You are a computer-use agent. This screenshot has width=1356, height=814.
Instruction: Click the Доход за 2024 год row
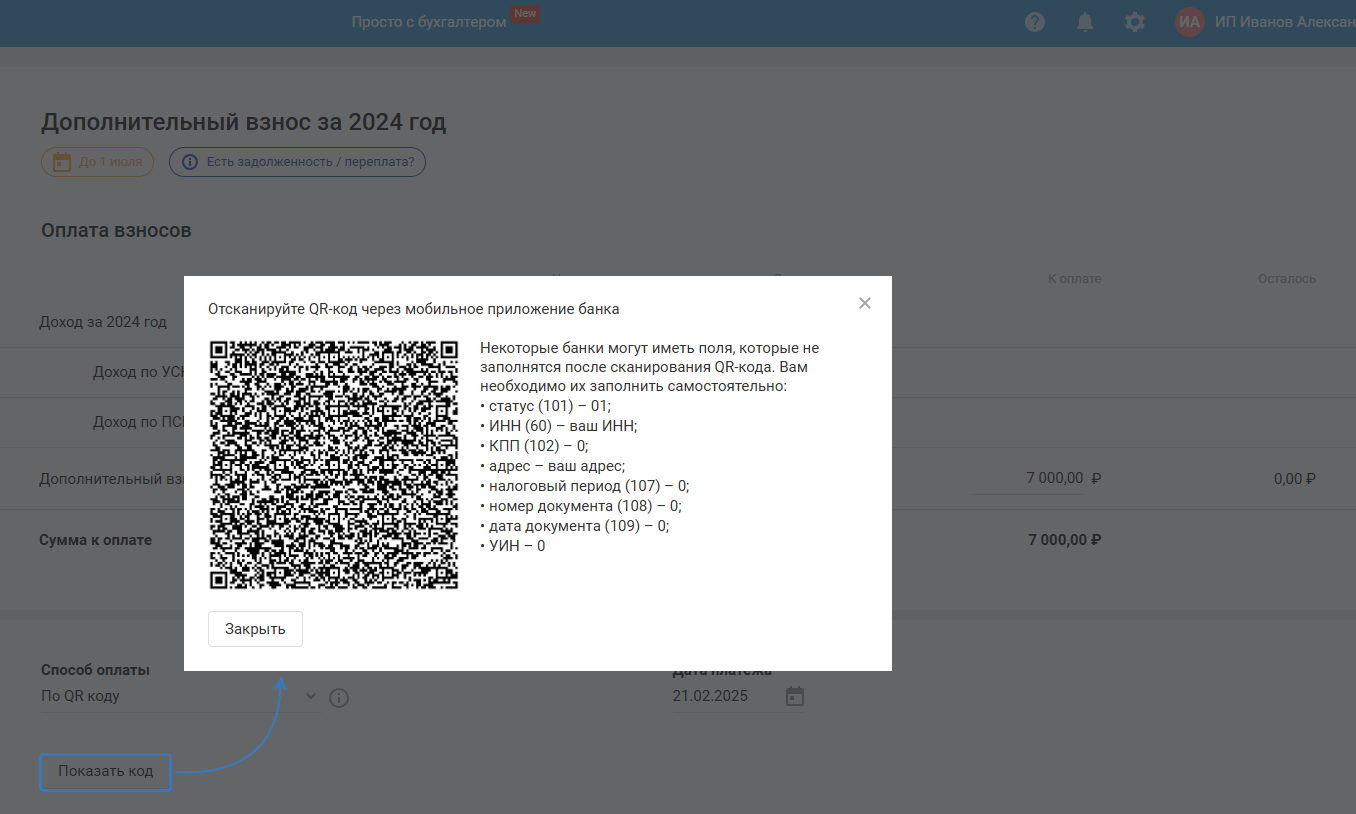tap(103, 322)
